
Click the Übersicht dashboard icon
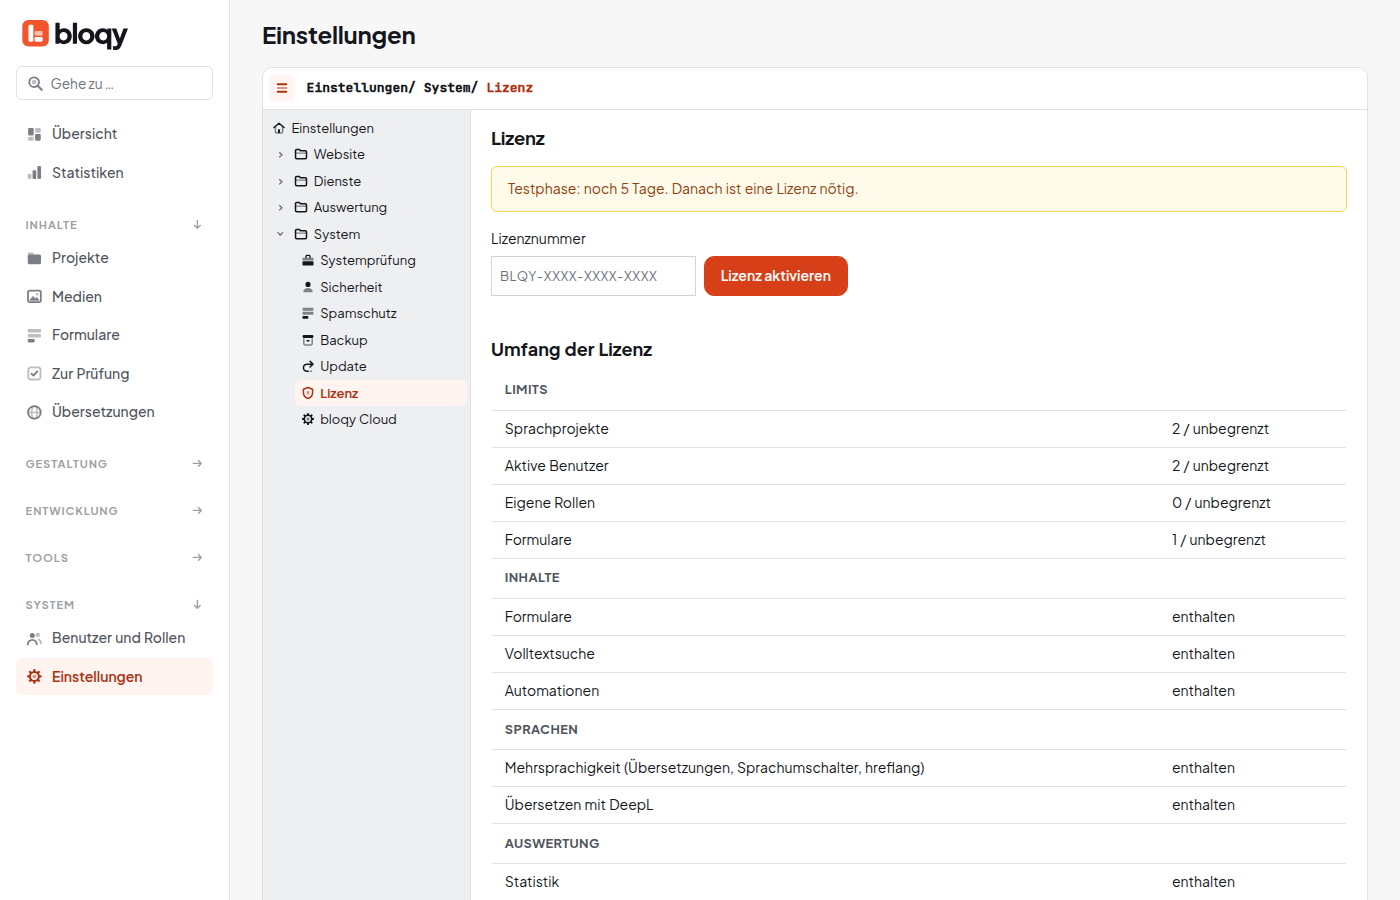(x=34, y=134)
